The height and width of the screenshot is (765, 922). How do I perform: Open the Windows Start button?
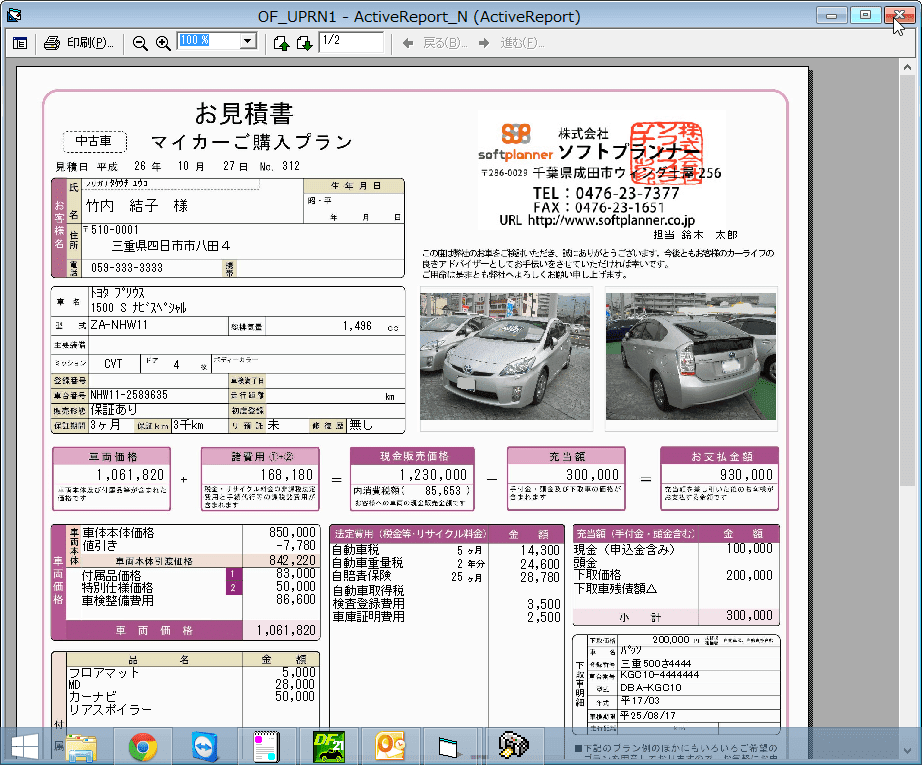[x=25, y=747]
